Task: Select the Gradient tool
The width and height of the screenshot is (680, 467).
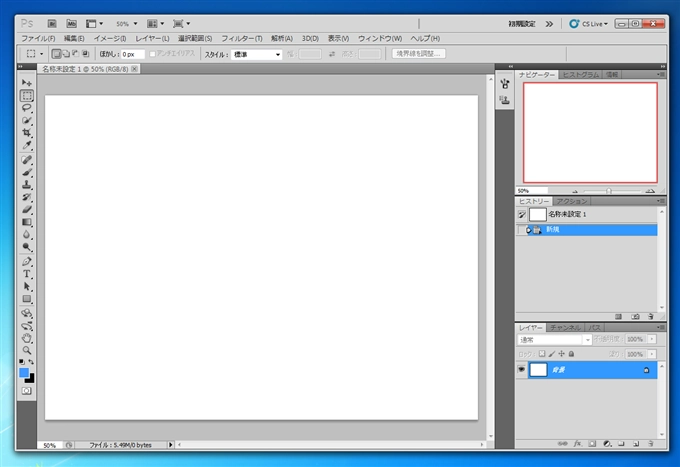Action: point(27,222)
